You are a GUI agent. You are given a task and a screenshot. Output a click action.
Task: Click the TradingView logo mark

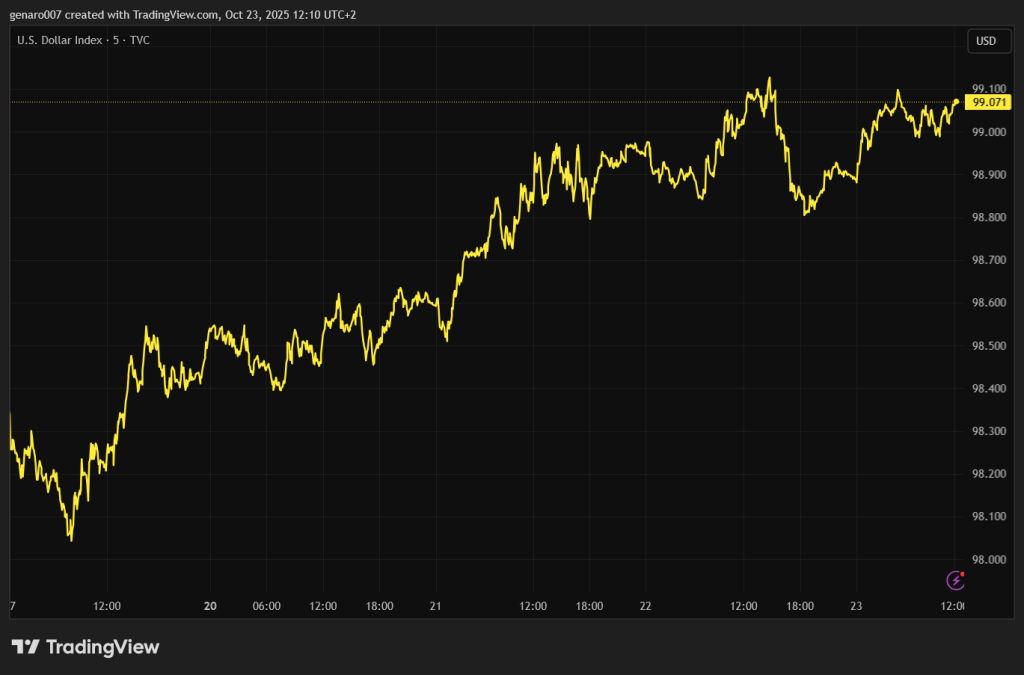click(25, 647)
